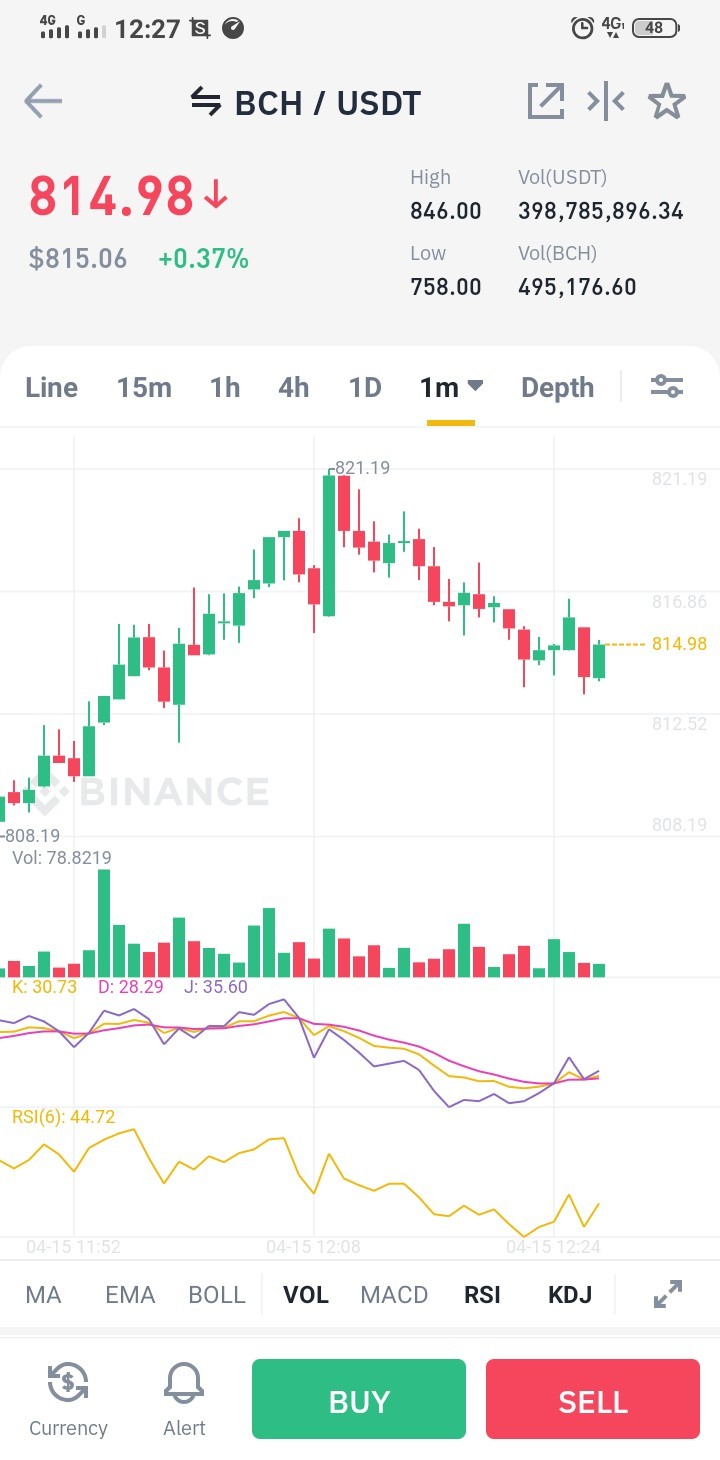
Task: Tap the red SELL button
Action: (x=593, y=1399)
